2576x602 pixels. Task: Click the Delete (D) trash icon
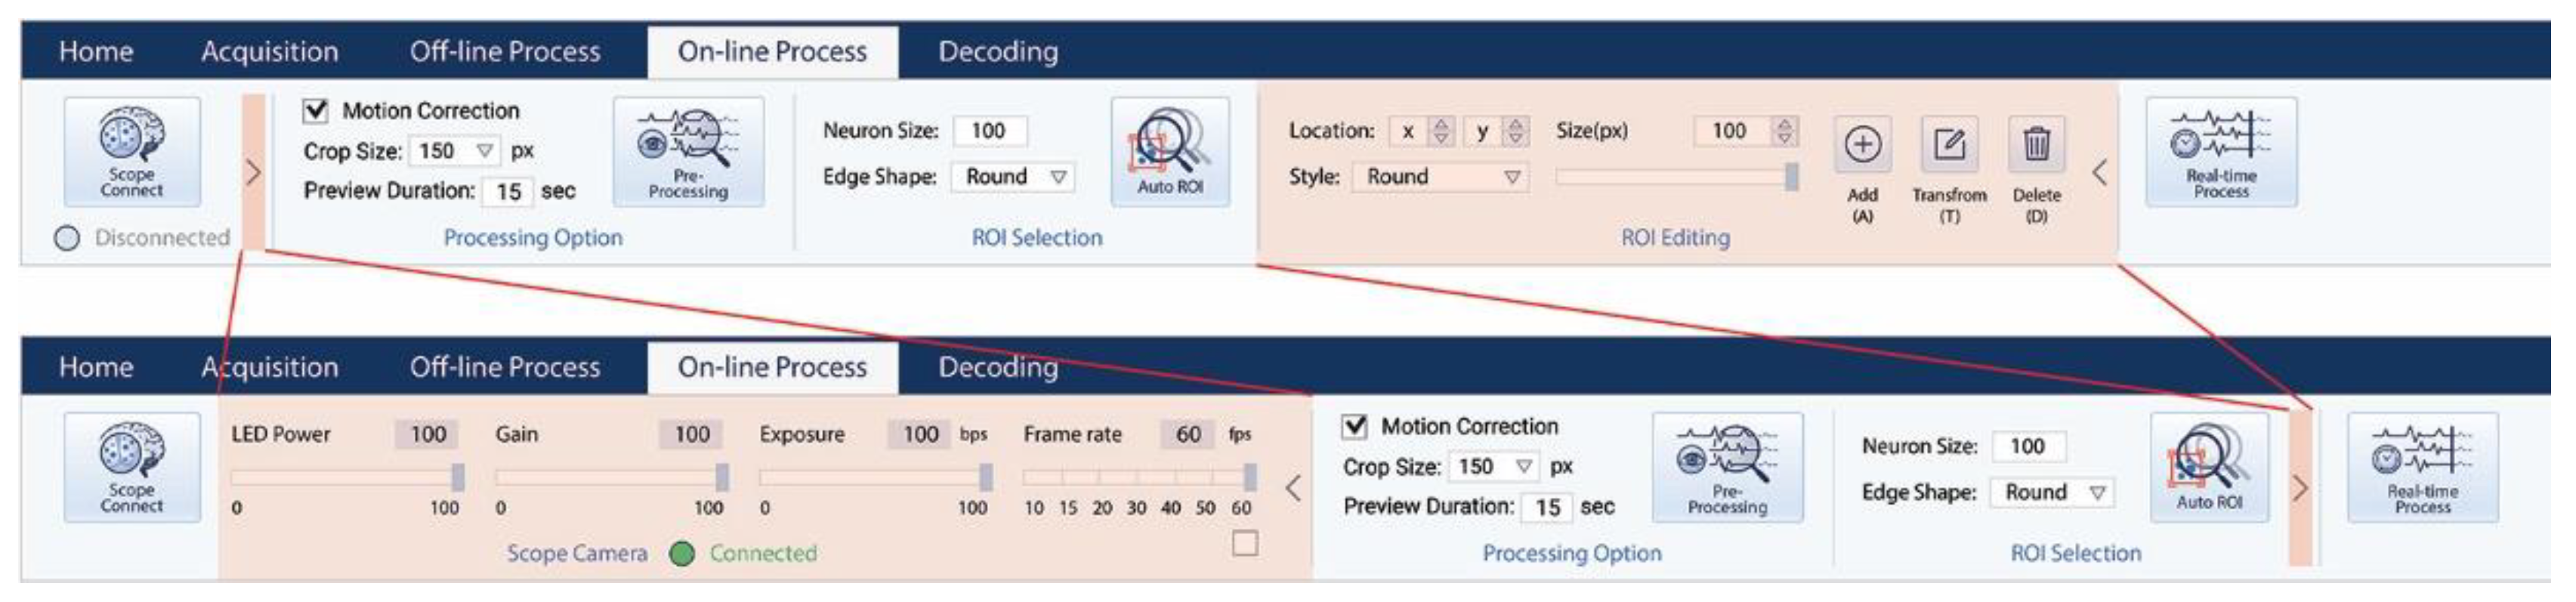point(2036,146)
